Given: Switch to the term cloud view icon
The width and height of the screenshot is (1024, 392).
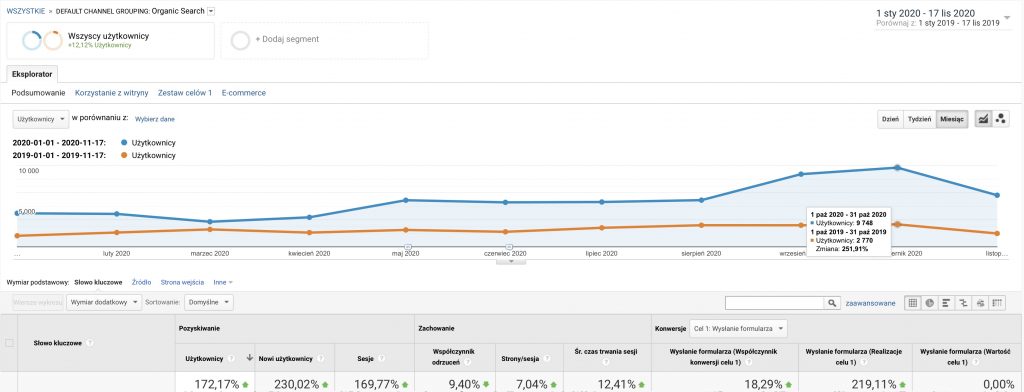Looking at the screenshot, I should [980, 302].
